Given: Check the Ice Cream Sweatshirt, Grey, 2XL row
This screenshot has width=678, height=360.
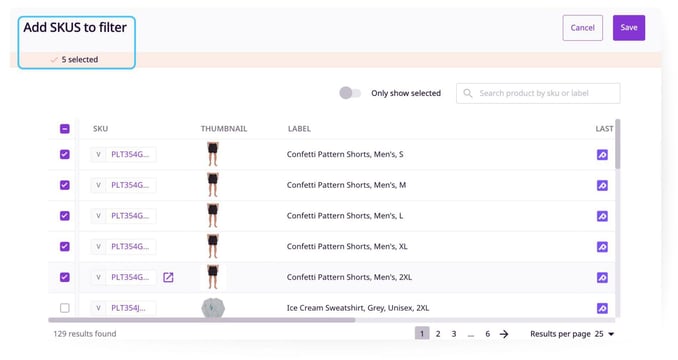Looking at the screenshot, I should [x=65, y=308].
